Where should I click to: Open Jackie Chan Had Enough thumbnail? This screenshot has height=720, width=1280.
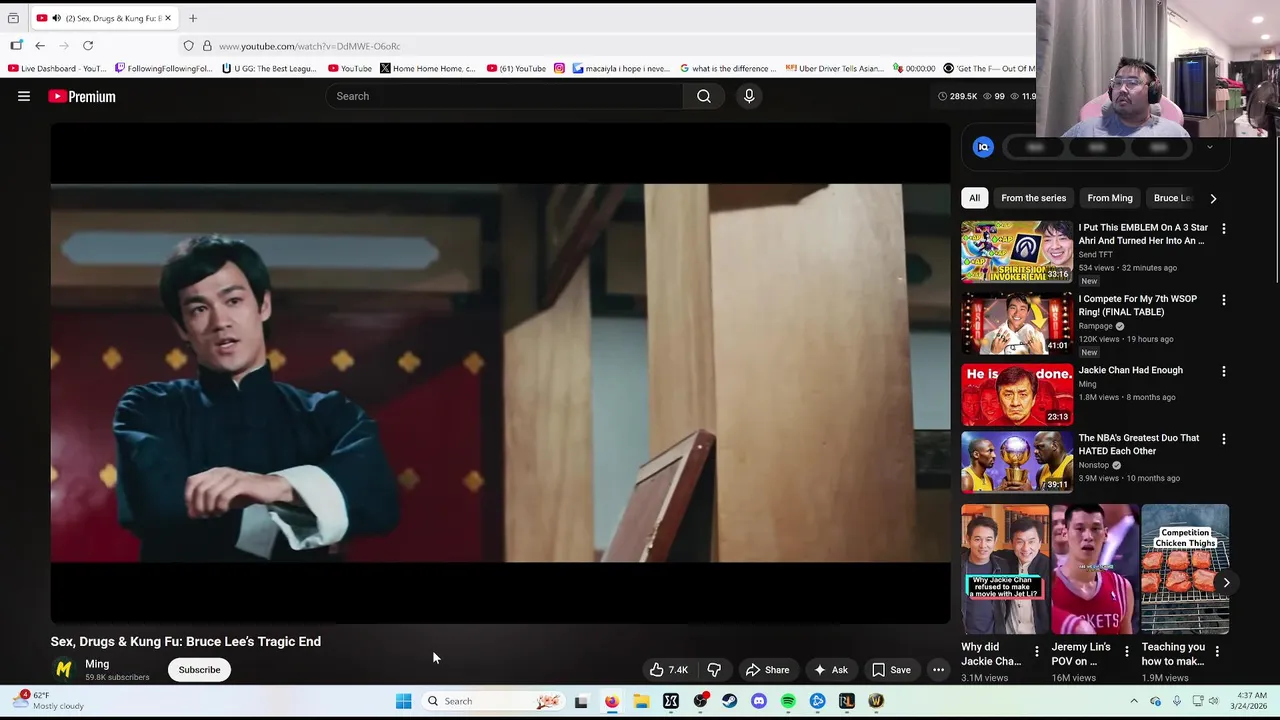coord(1017,395)
